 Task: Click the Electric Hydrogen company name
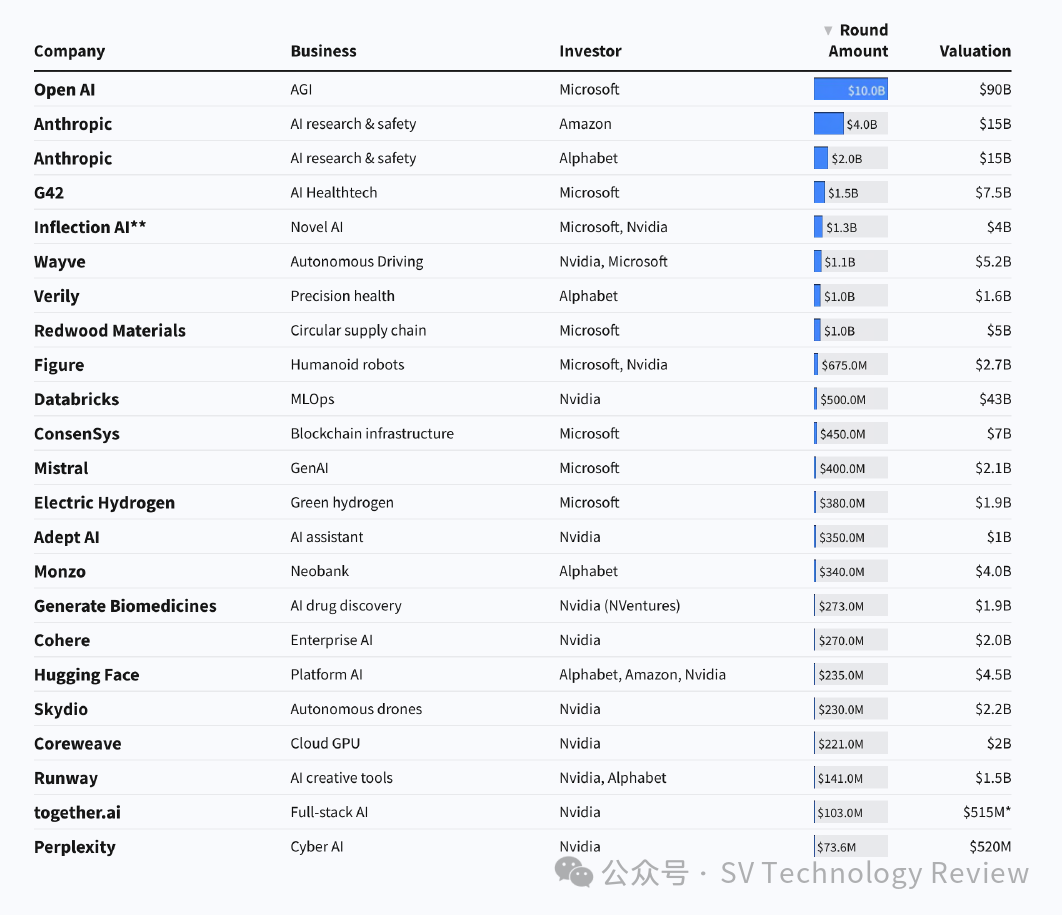104,503
